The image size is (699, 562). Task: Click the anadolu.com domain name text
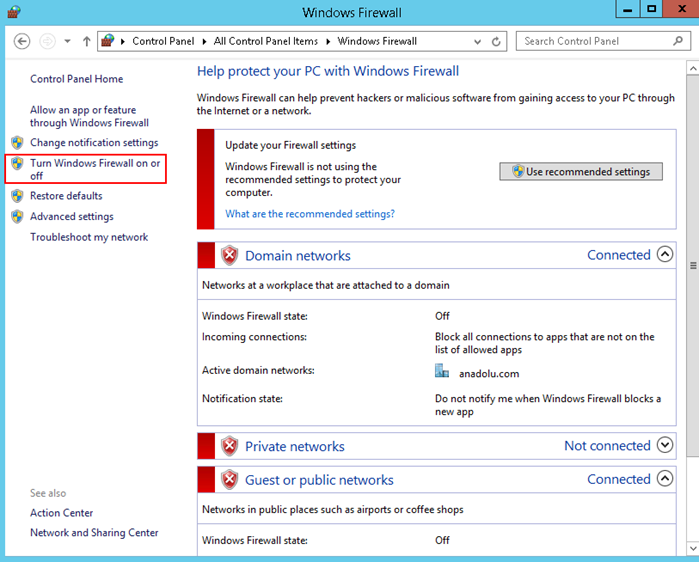[489, 374]
